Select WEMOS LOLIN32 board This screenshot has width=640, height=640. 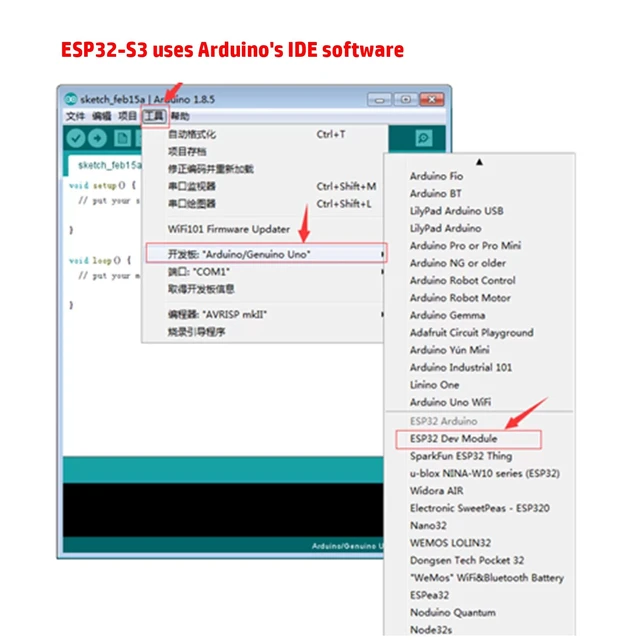tap(480, 543)
